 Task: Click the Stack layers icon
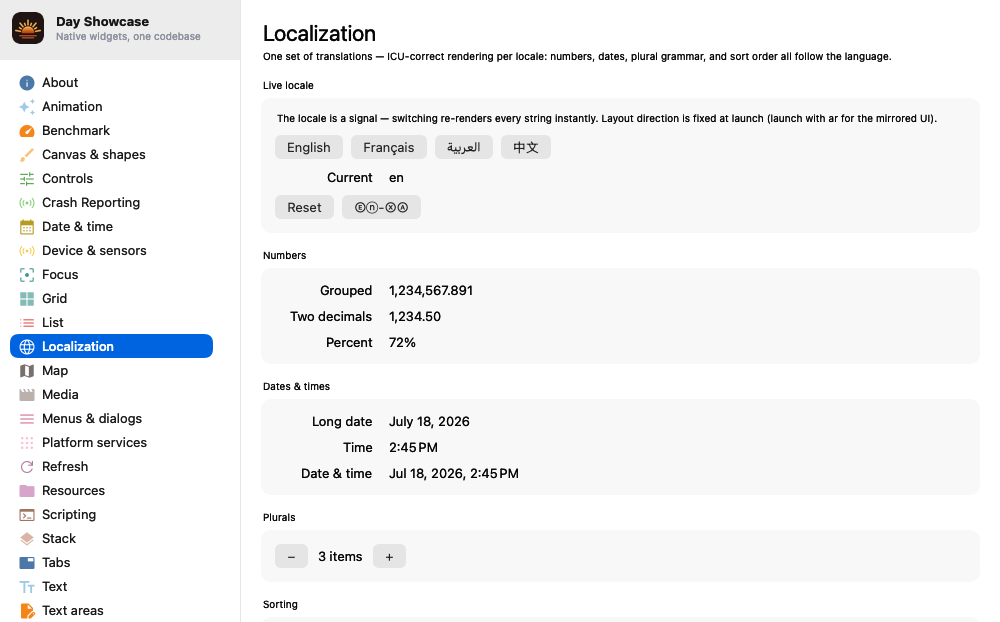tap(27, 539)
